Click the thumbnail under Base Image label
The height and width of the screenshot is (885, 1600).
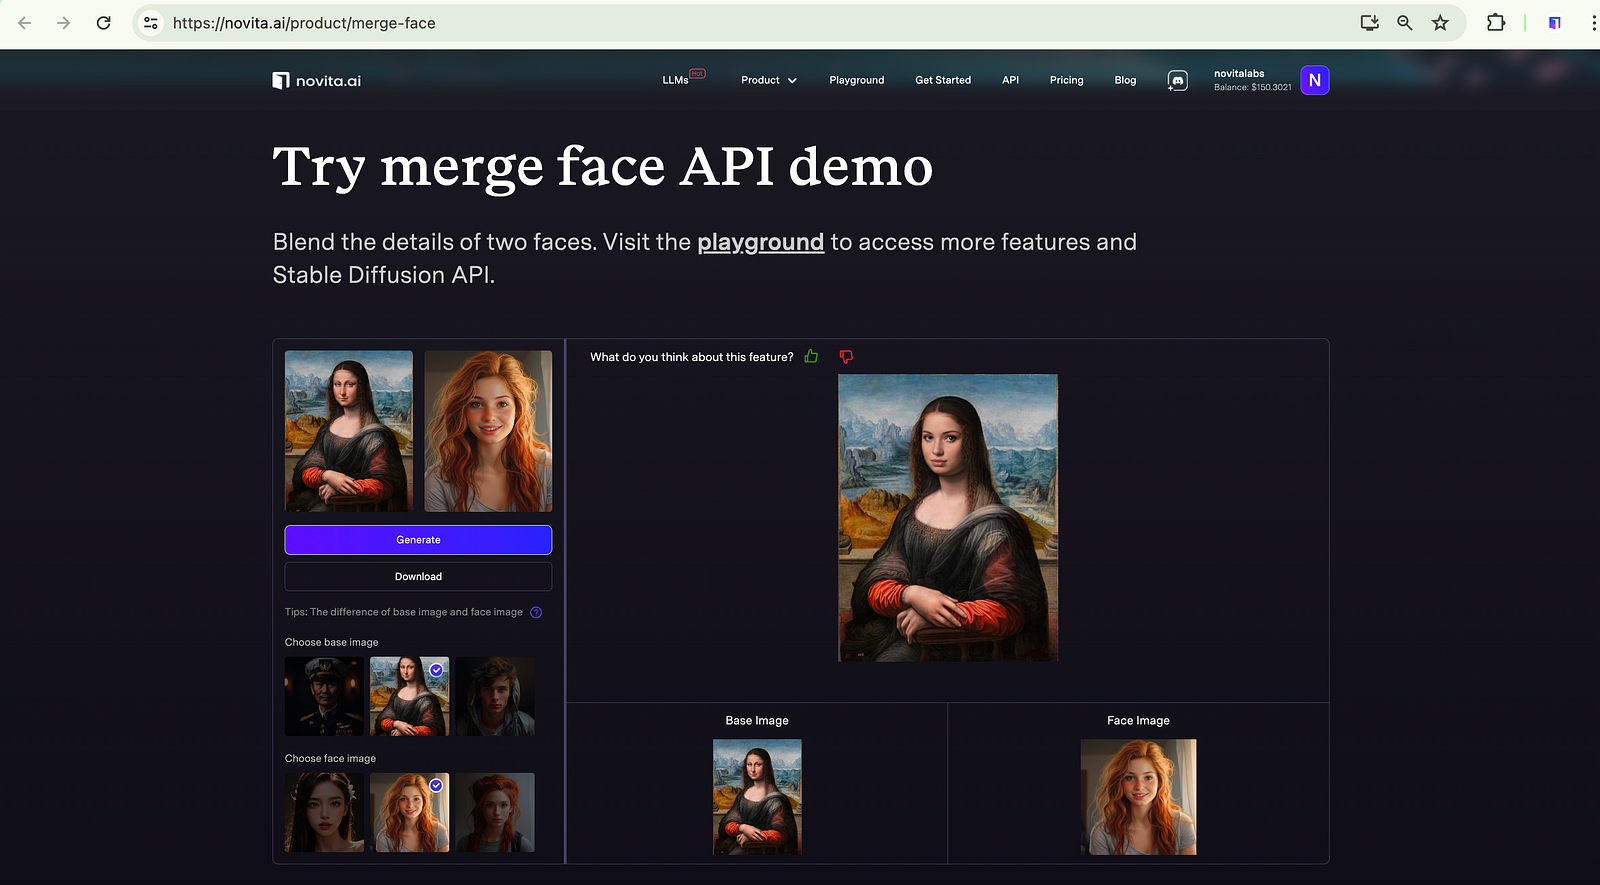click(757, 797)
